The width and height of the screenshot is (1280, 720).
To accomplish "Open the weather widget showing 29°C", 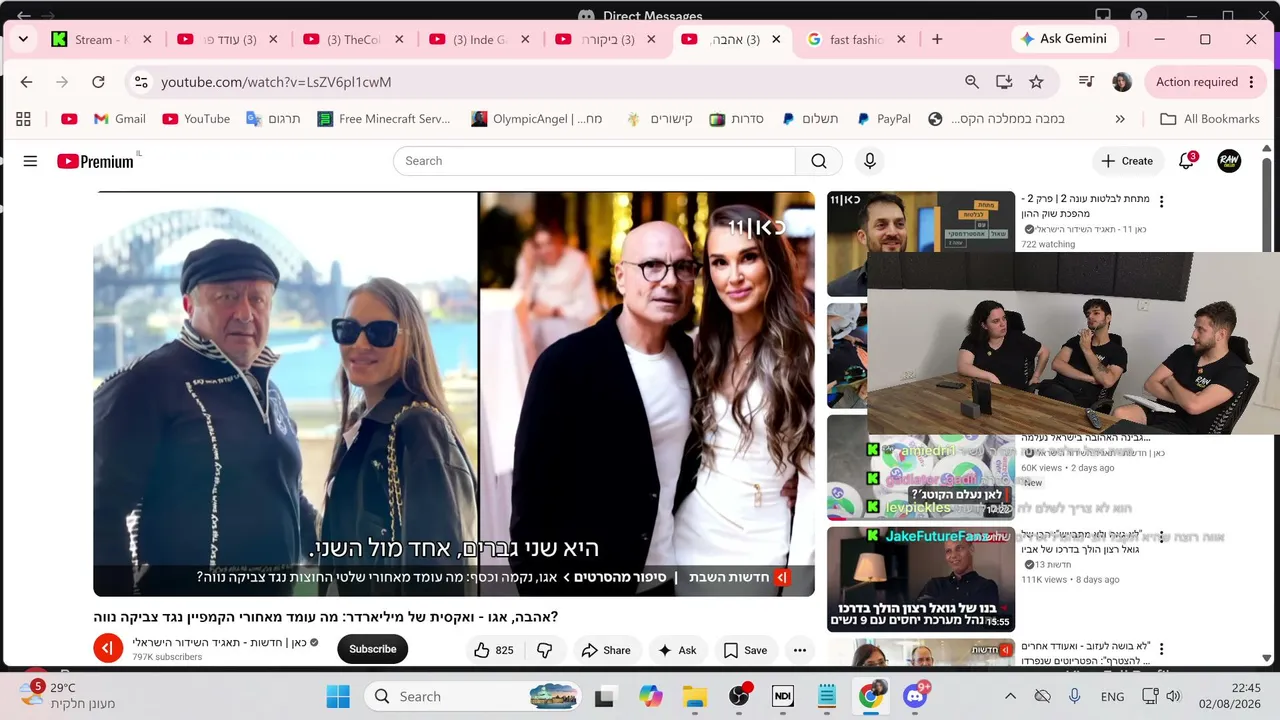I will click(x=67, y=695).
